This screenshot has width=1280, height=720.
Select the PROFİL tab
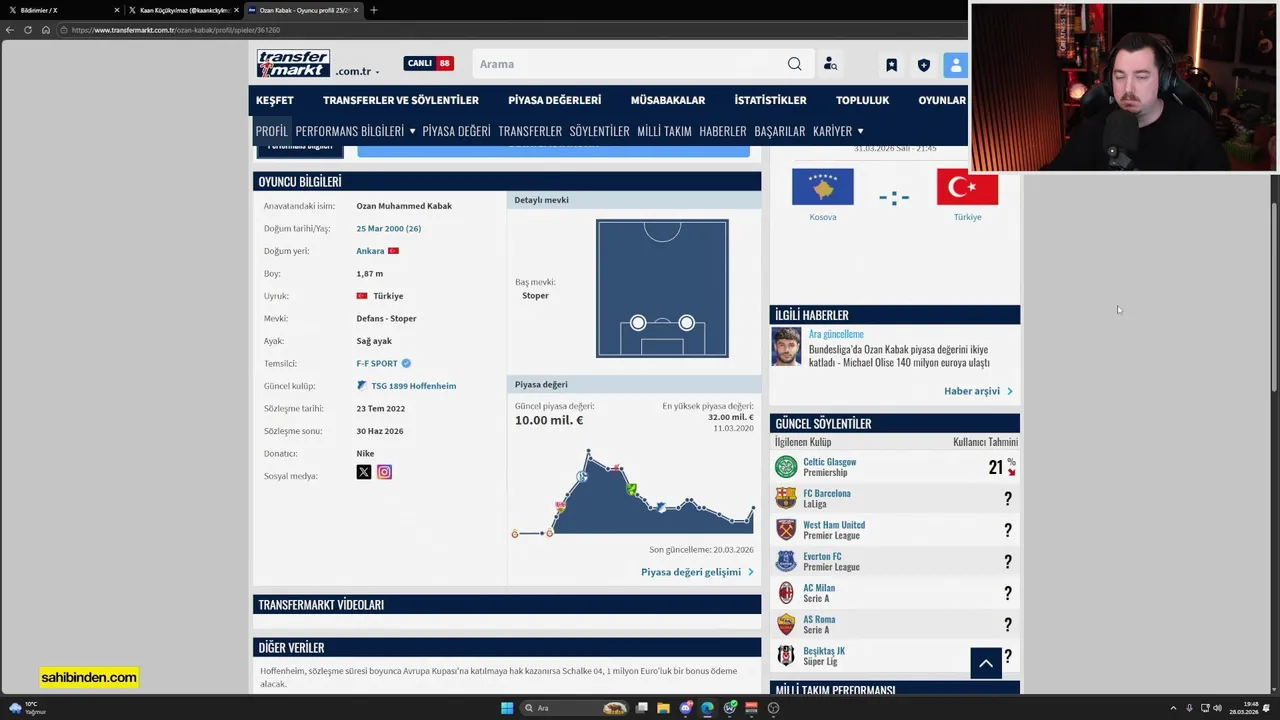[271, 131]
